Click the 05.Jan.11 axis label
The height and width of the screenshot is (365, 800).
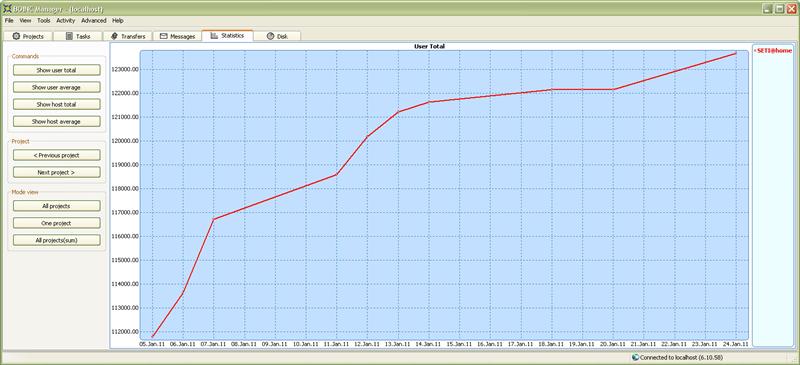pyautogui.click(x=152, y=345)
